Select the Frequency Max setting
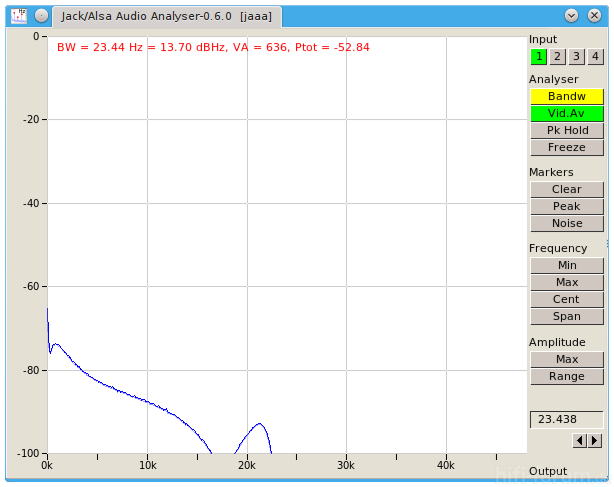This screenshot has height=487, width=614. click(567, 282)
